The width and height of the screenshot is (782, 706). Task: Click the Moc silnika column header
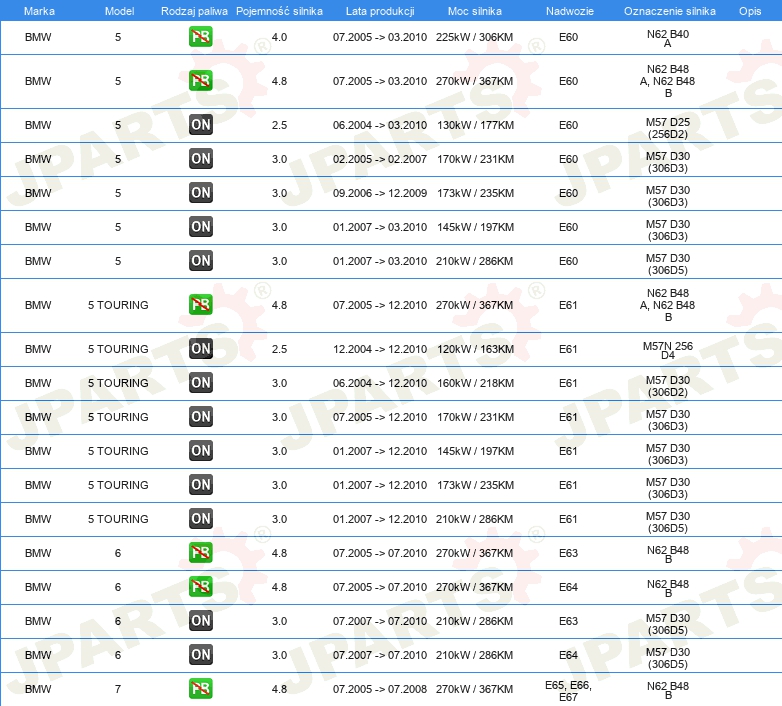tap(475, 10)
